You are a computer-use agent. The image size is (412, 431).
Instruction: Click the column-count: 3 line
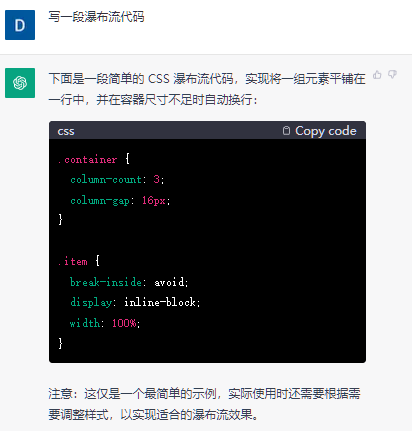(117, 179)
